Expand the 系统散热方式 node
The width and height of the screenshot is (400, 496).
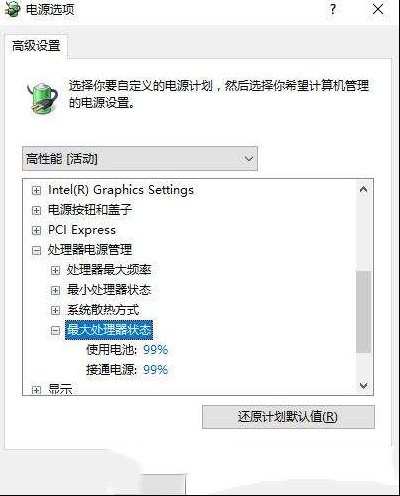click(55, 310)
